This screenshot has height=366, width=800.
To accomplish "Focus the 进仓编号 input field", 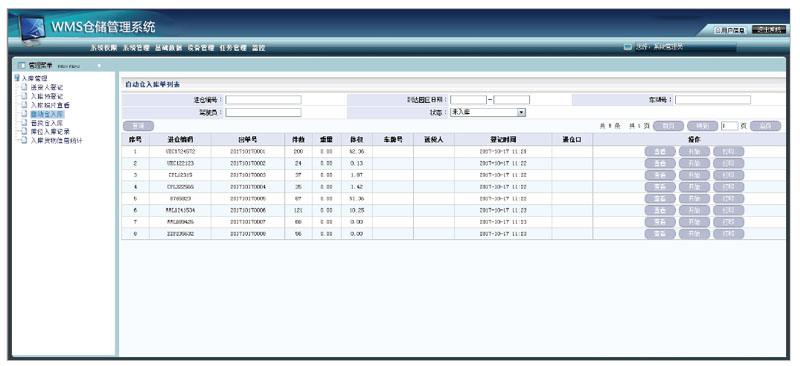I will 263,100.
